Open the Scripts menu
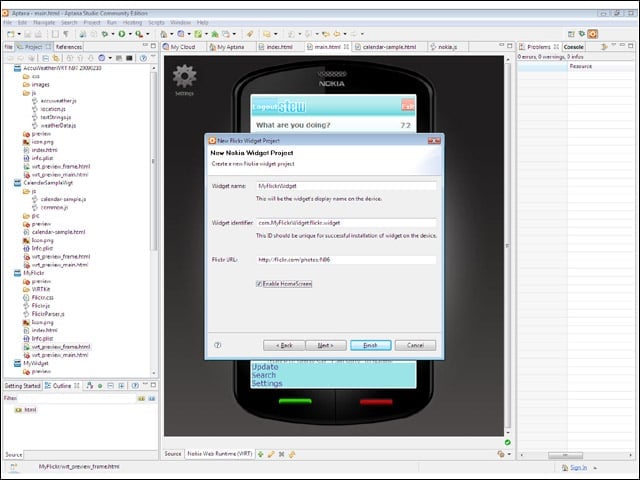 (156, 22)
